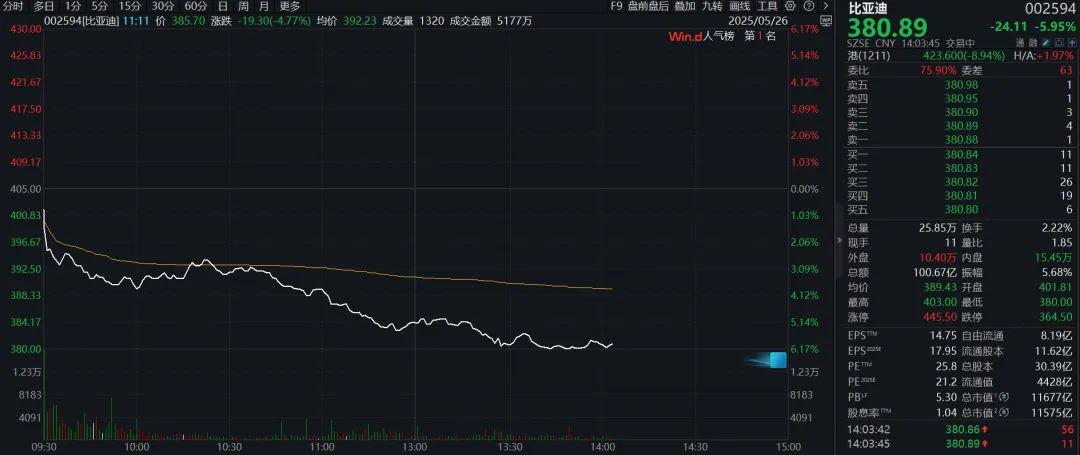Click the F9 button
Image resolution: width=1080 pixels, height=455 pixels.
[x=616, y=6]
